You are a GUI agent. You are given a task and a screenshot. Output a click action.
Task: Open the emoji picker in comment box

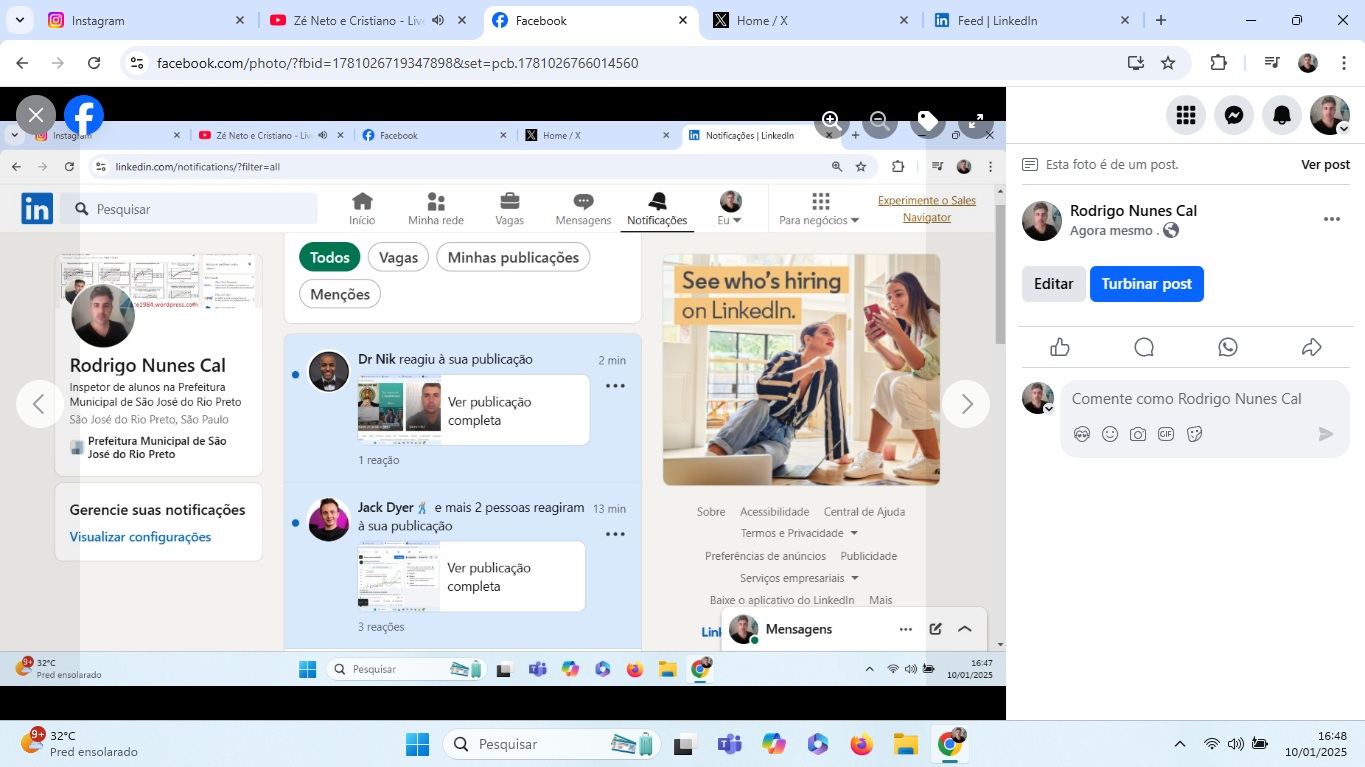pyautogui.click(x=1110, y=434)
